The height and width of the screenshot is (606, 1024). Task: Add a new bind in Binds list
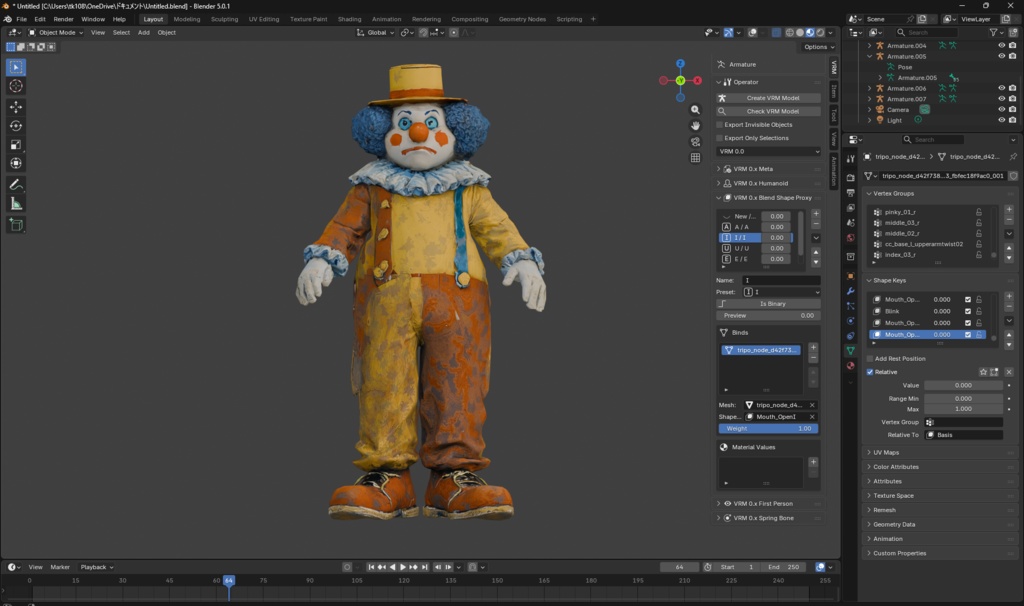pos(813,347)
